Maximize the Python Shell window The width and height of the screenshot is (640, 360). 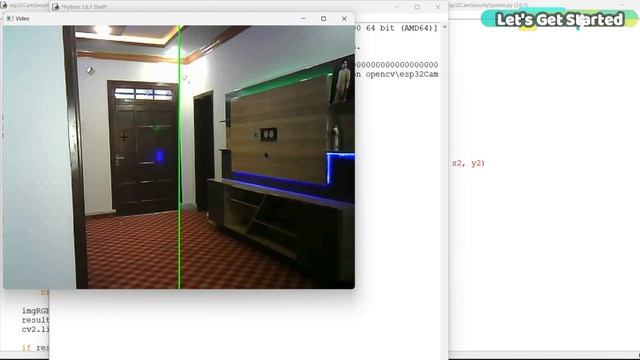pos(417,7)
